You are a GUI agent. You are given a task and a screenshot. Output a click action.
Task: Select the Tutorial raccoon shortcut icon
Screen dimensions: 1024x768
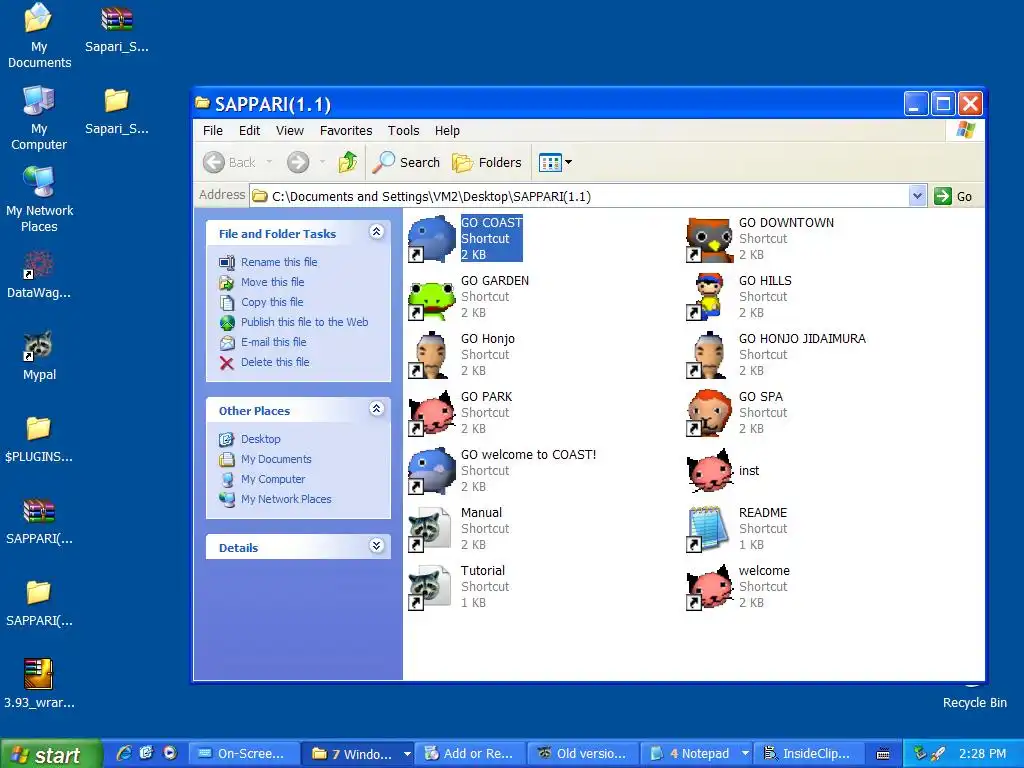coord(432,588)
